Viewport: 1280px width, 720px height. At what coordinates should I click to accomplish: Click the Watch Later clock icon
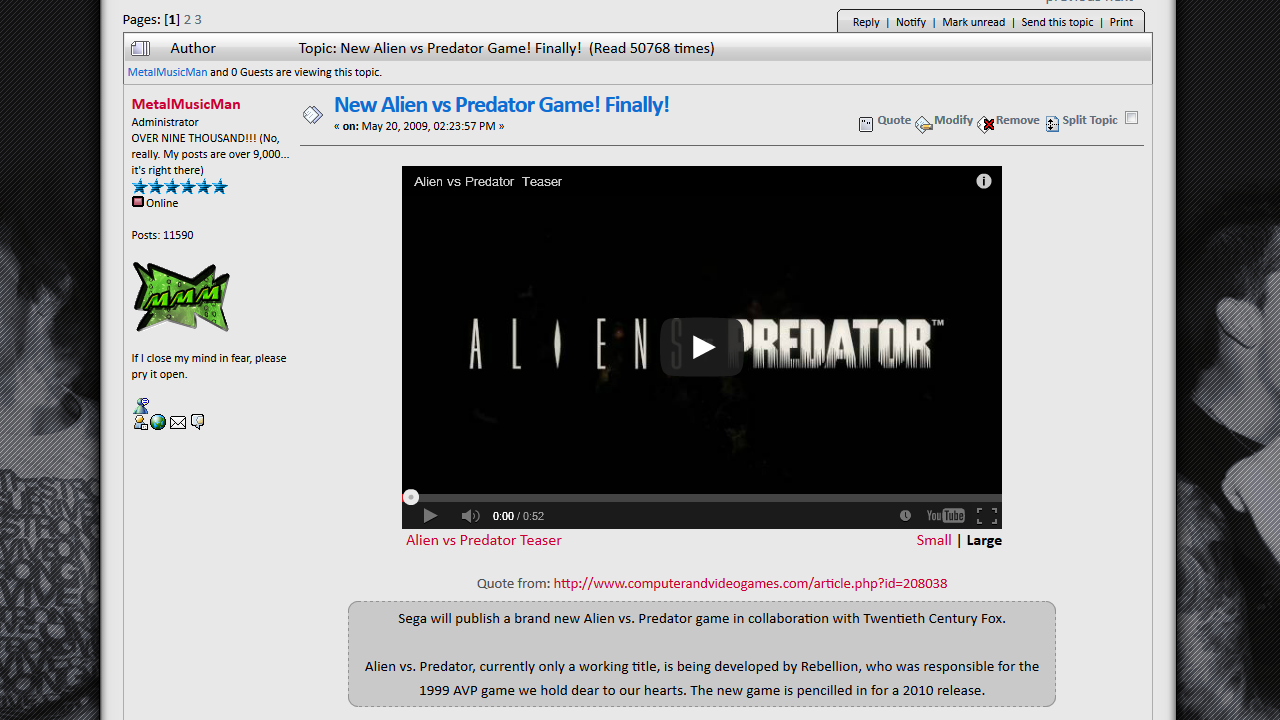(905, 516)
